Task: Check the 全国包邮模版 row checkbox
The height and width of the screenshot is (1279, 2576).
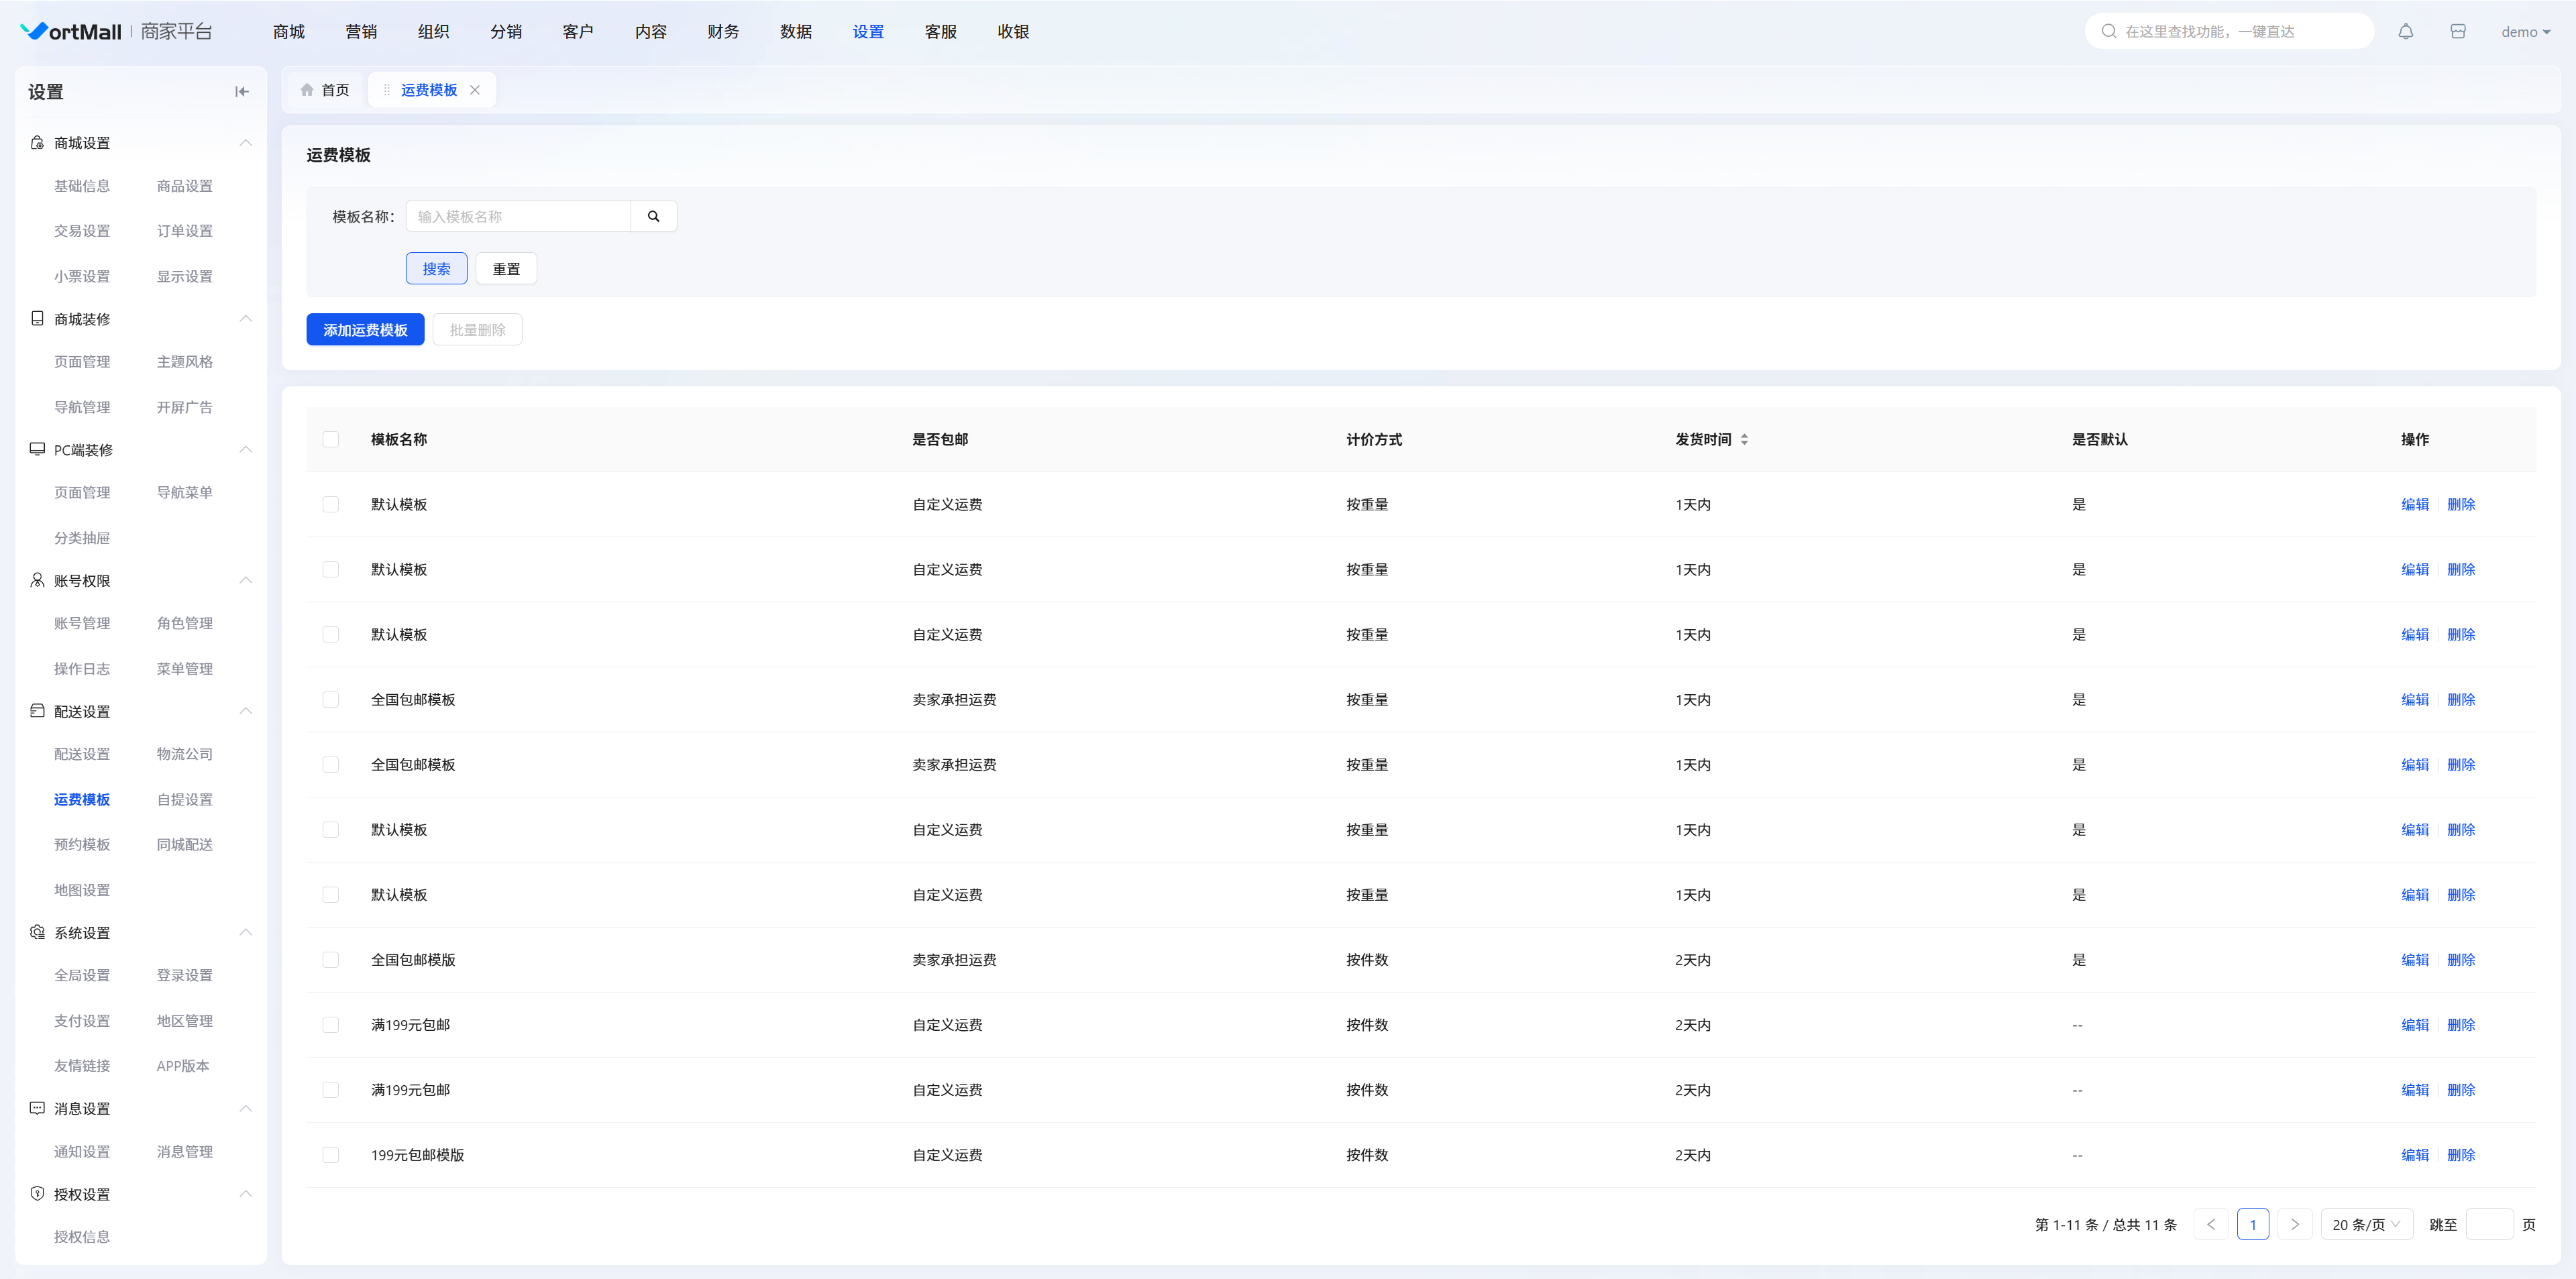Action: 331,959
